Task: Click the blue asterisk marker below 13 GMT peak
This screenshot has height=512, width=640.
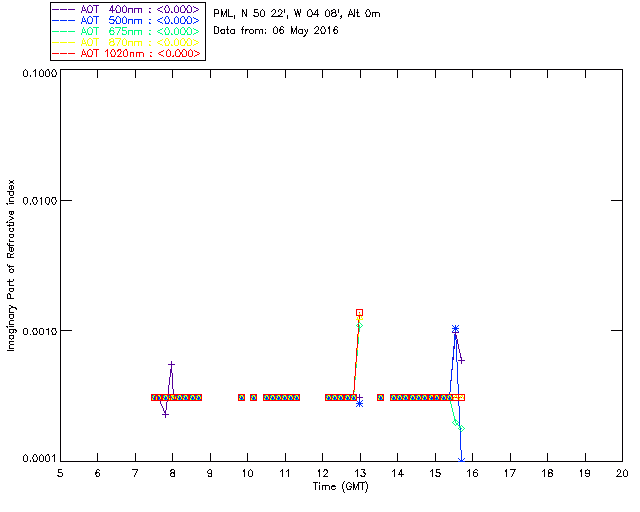Action: pyautogui.click(x=360, y=403)
